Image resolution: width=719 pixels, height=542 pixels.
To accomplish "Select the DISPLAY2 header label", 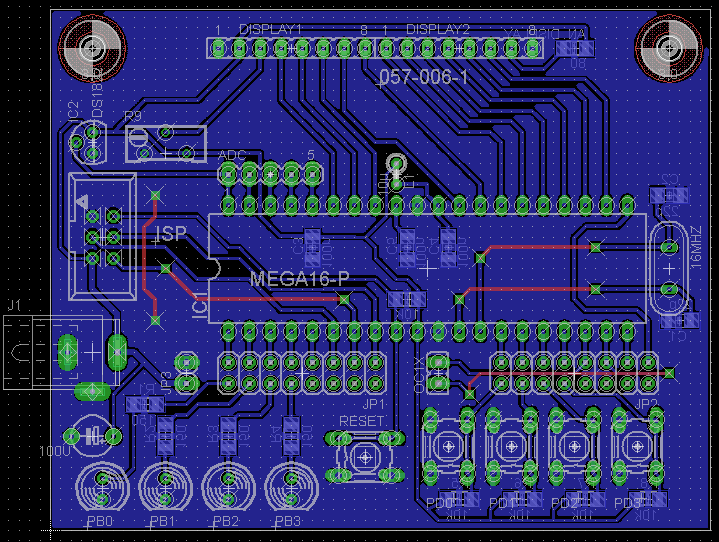I will tap(438, 30).
